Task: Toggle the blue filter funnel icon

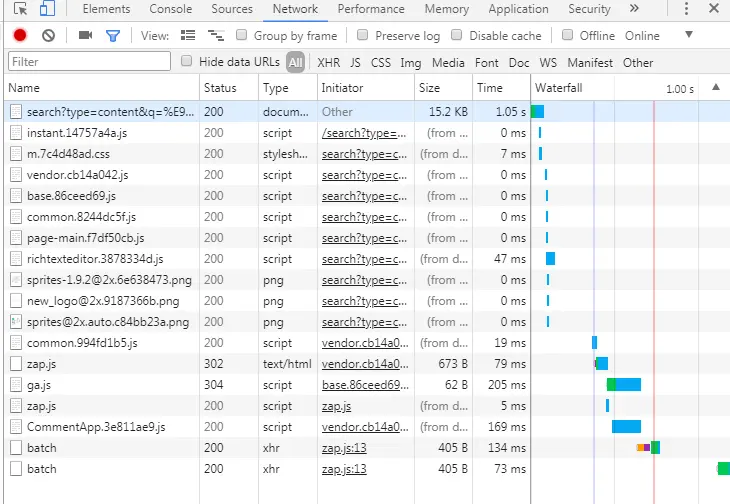Action: coord(113,36)
